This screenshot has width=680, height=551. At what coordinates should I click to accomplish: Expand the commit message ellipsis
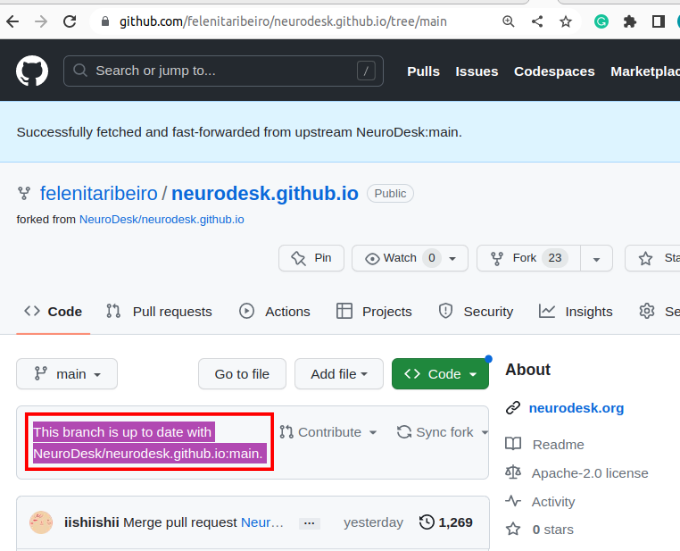[309, 523]
